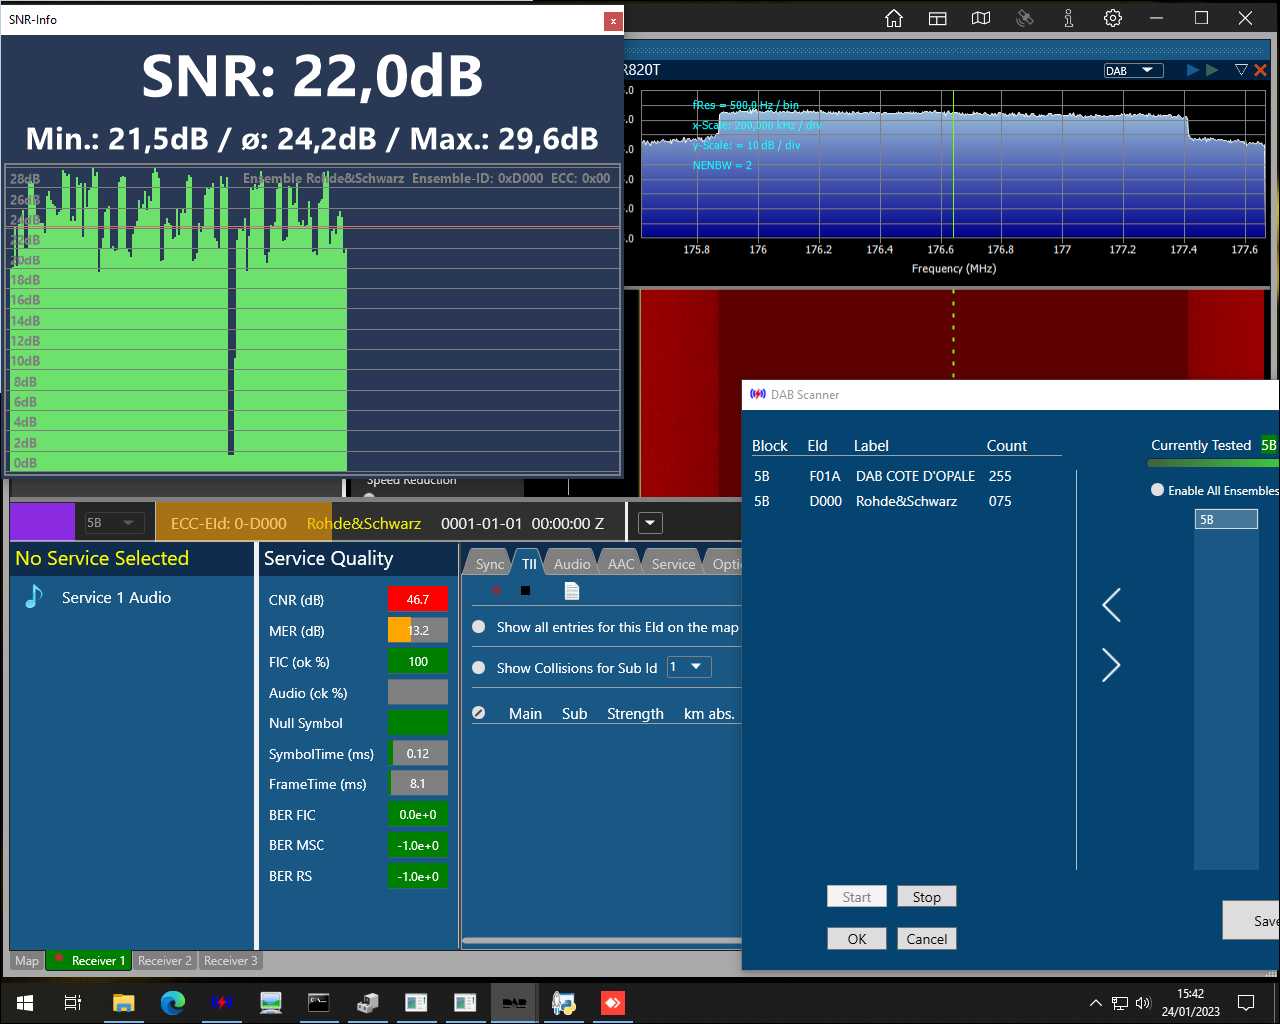Open the 5B channel dropdown
Viewport: 1280px width, 1024px height.
(x=110, y=522)
